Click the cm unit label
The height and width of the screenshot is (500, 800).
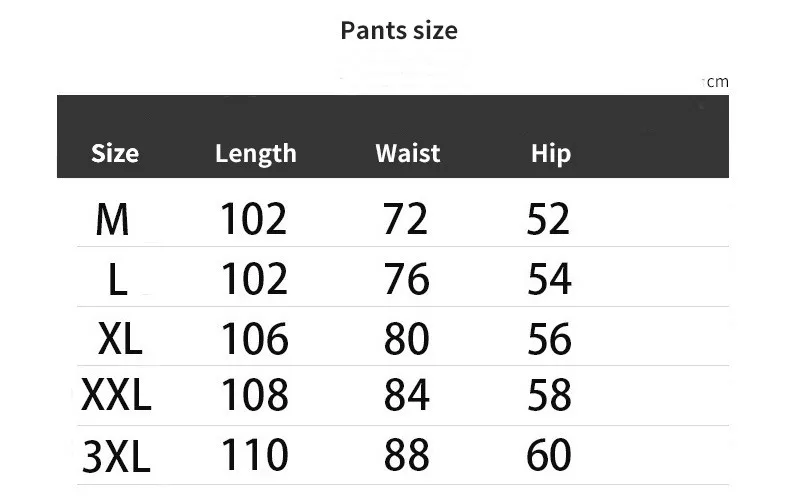(717, 82)
